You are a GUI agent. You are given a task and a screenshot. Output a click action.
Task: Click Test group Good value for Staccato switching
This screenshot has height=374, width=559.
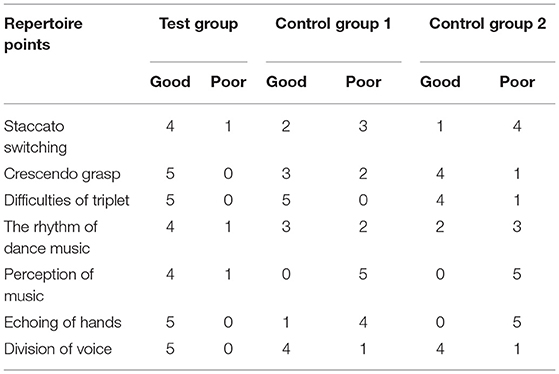[x=170, y=126]
